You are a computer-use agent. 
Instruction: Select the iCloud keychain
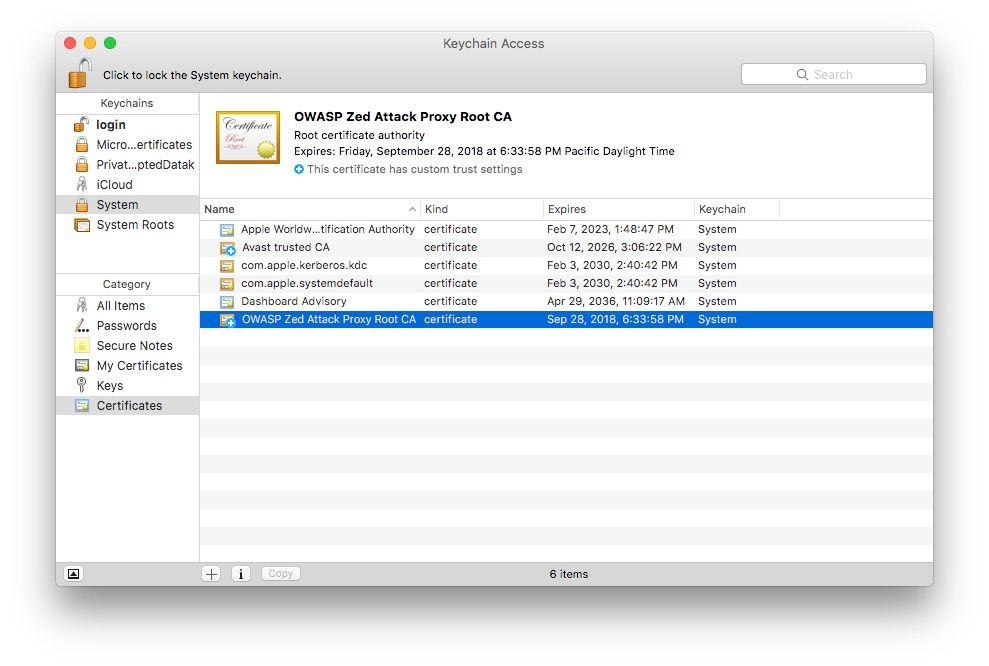tap(127, 185)
